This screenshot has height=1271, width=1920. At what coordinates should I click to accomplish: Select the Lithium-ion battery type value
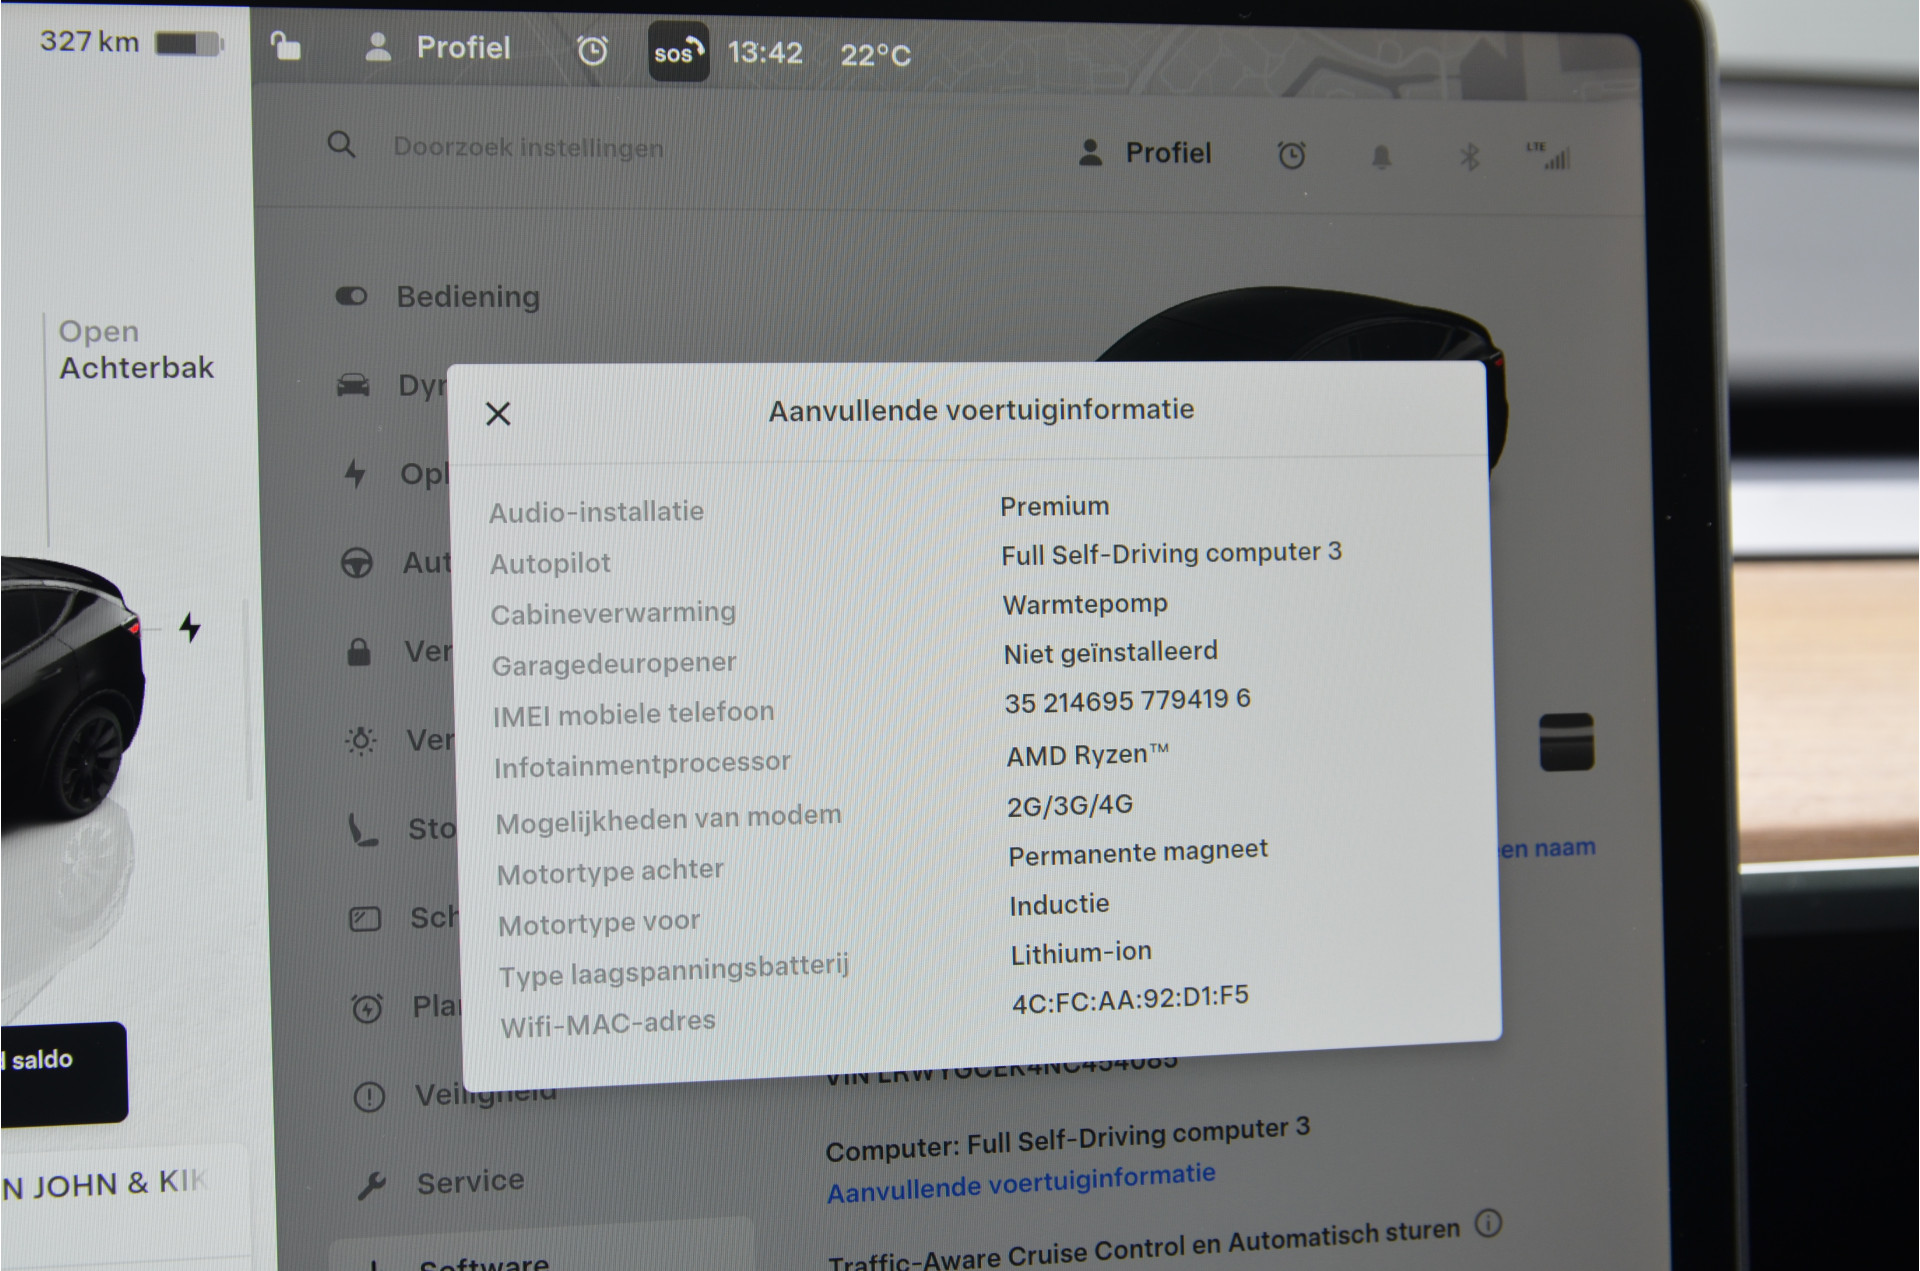point(1081,953)
